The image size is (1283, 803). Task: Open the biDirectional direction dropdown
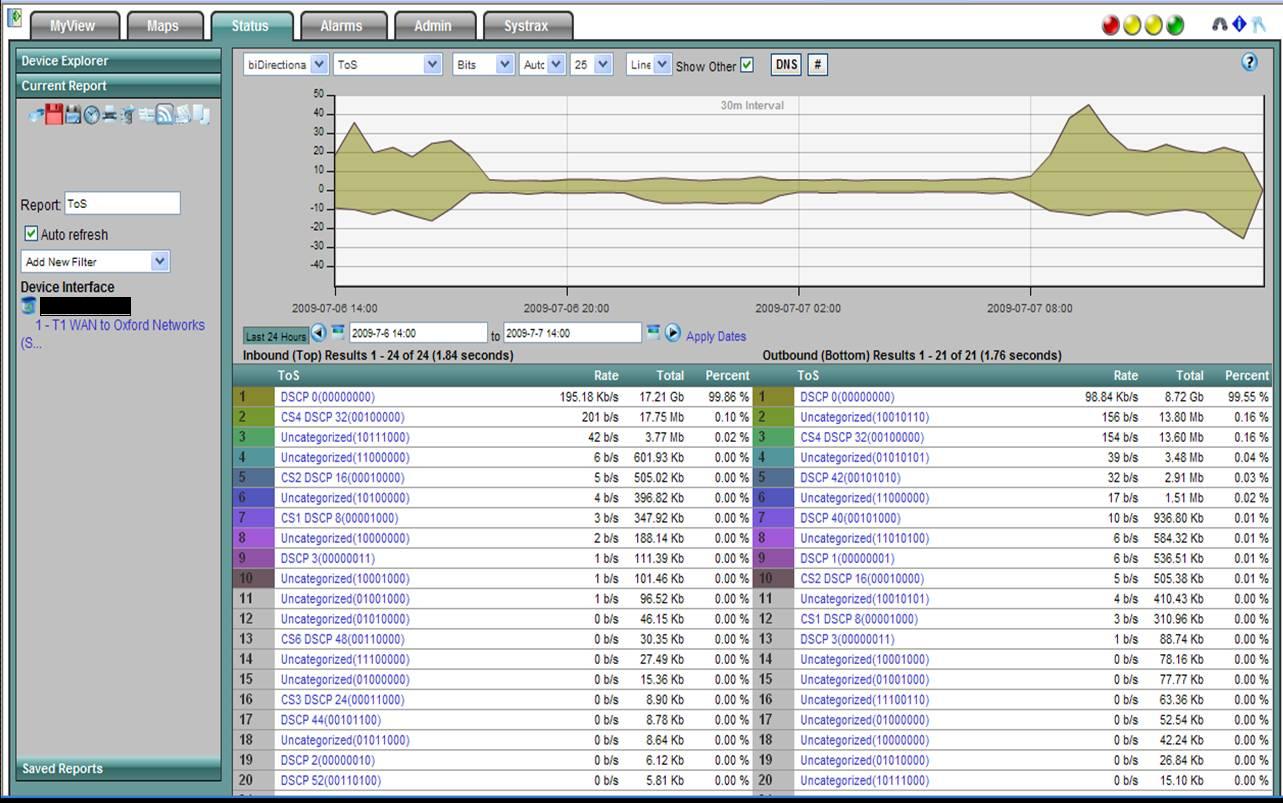[x=286, y=64]
